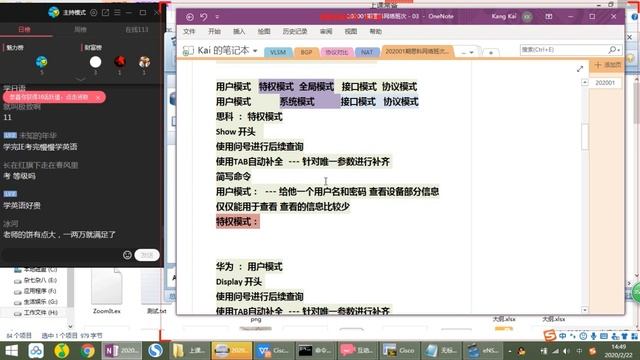This screenshot has width=640, height=360.
Task: Switch to the BGP section tab
Action: click(306, 52)
